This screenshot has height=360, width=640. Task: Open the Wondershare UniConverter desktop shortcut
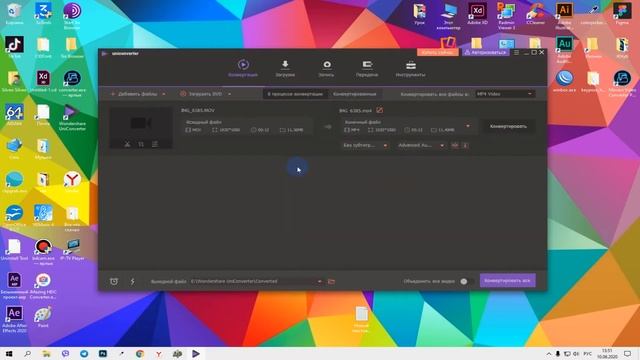point(72,118)
